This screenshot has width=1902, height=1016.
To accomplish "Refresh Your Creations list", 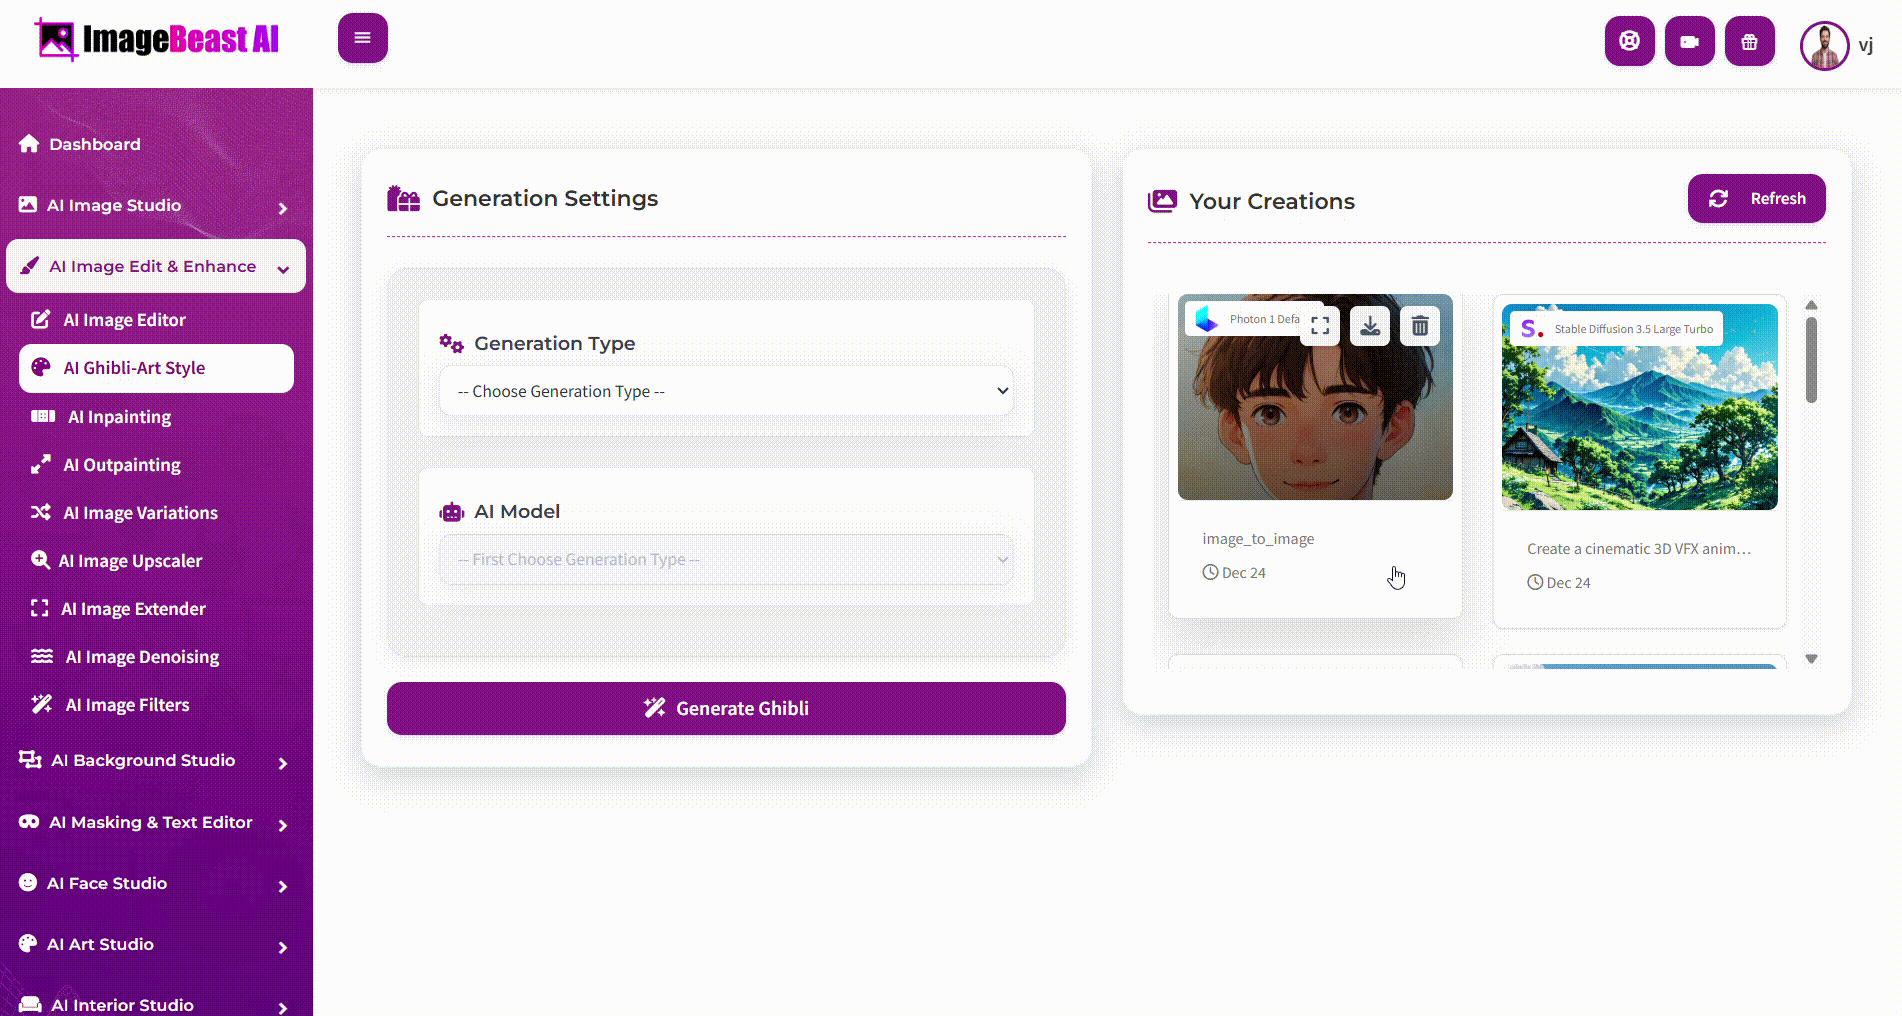I will tap(1756, 198).
